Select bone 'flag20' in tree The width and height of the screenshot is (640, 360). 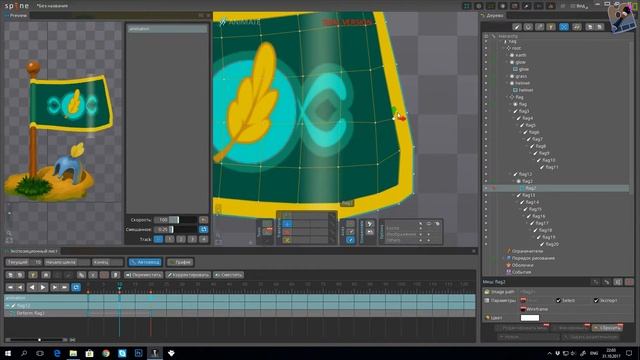(552, 244)
